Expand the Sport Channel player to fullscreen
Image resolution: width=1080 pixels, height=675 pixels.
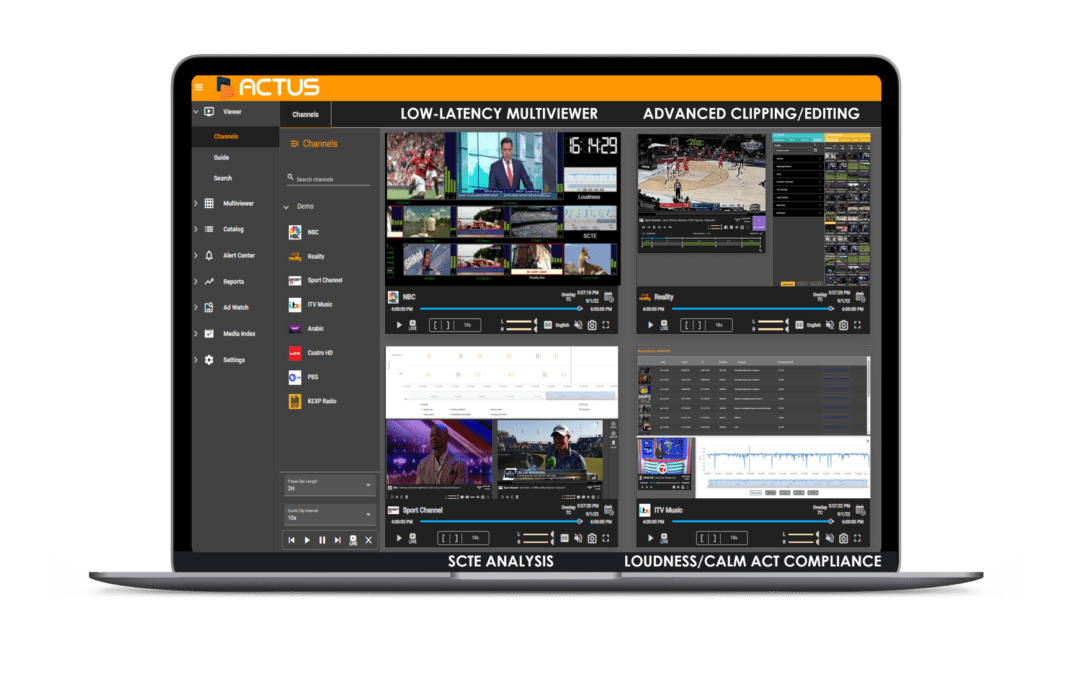pyautogui.click(x=606, y=538)
